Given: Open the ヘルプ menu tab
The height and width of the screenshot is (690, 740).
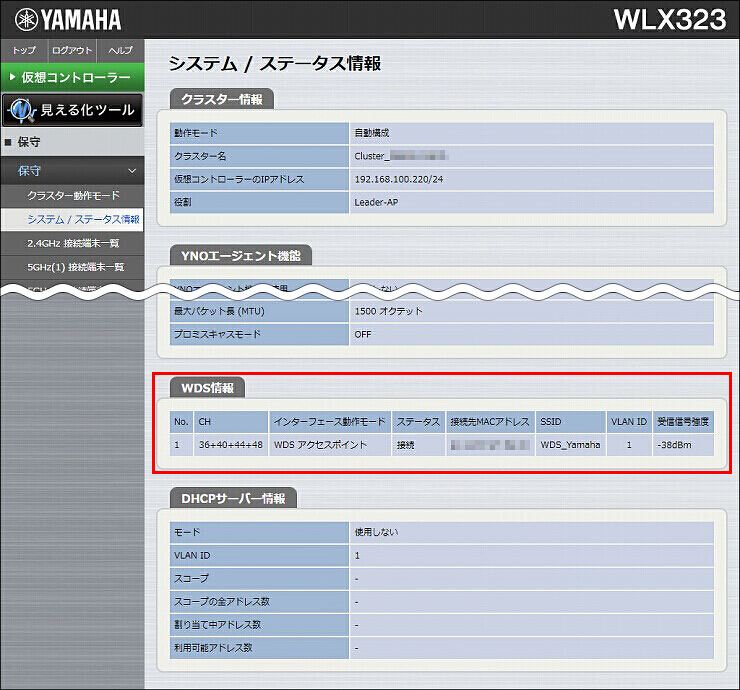Looking at the screenshot, I should point(120,50).
